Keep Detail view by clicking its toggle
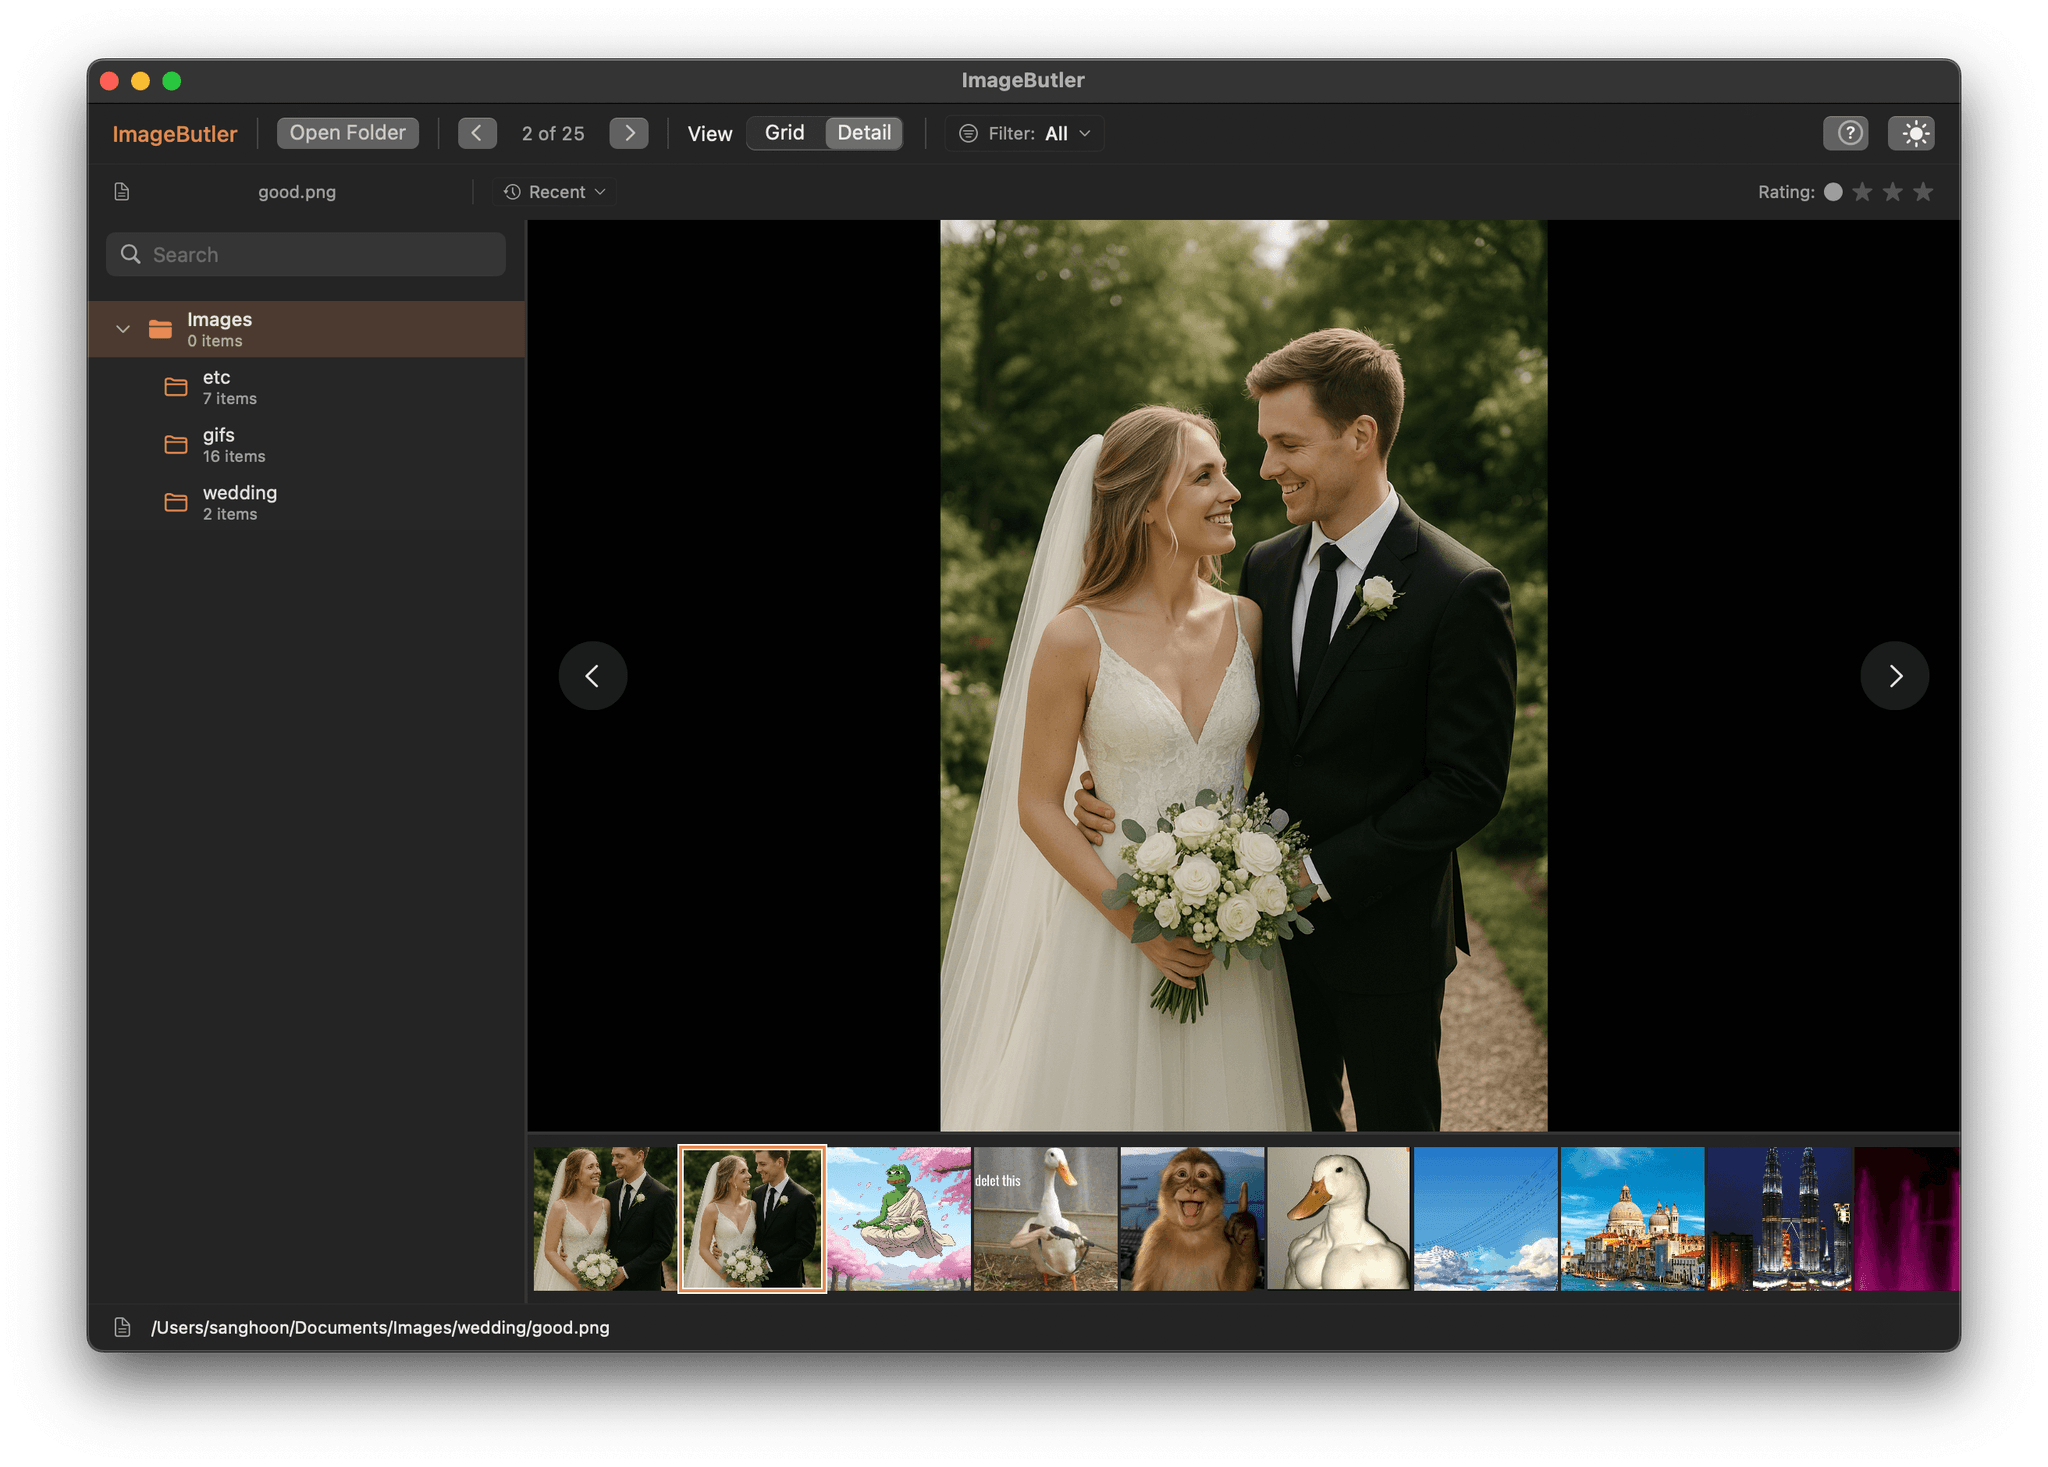The height and width of the screenshot is (1467, 2048). [x=863, y=132]
